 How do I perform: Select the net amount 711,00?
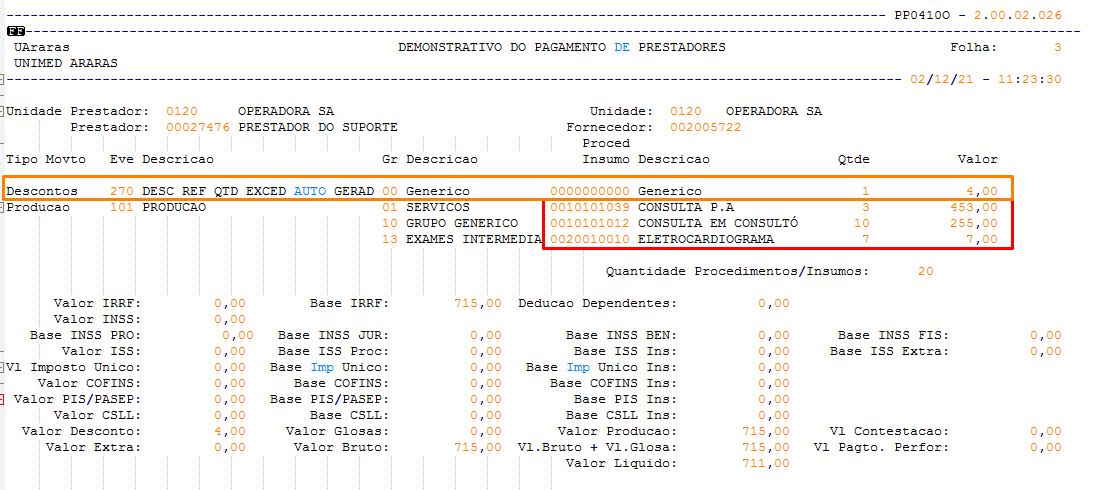click(766, 463)
